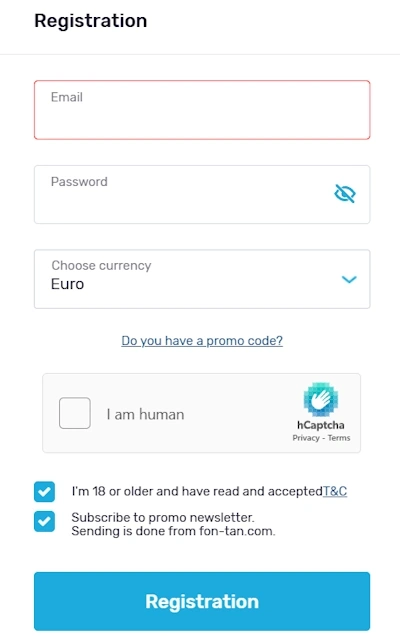
Task: Click the hCaptcha hand logo
Action: 321,400
